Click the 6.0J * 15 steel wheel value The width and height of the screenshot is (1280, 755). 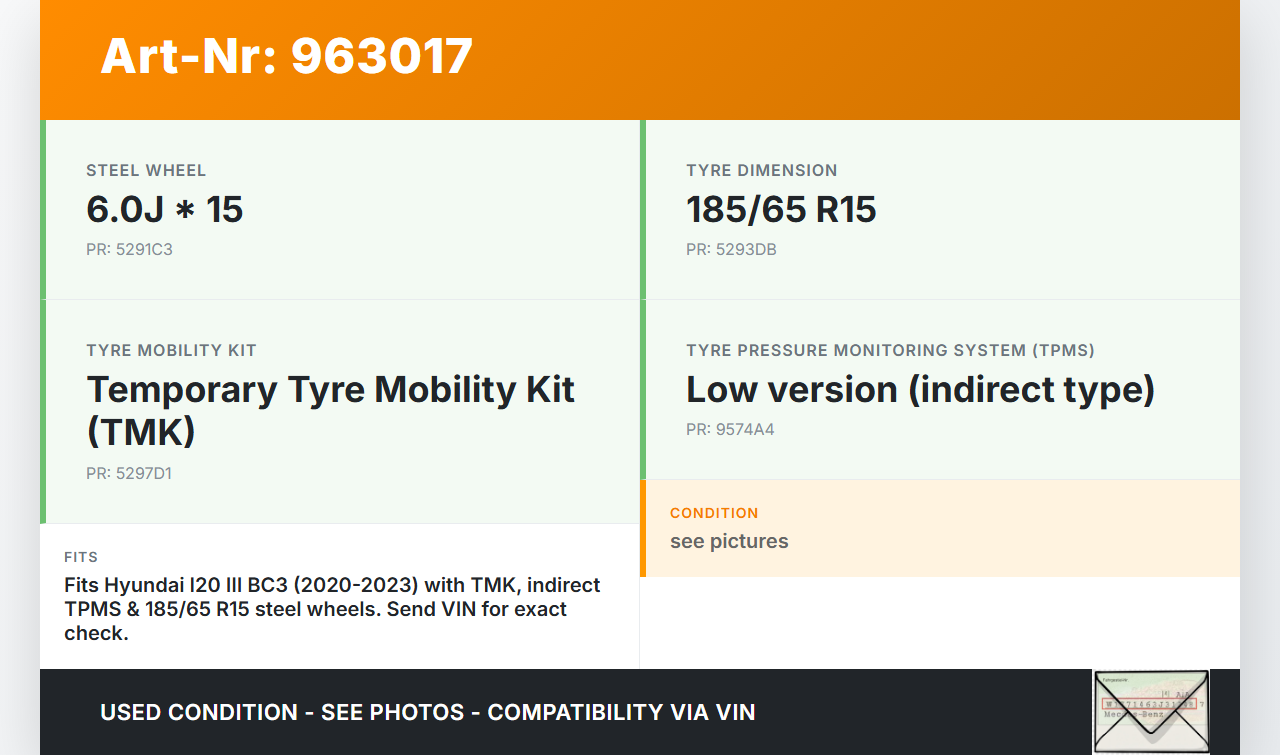pyautogui.click(x=165, y=210)
